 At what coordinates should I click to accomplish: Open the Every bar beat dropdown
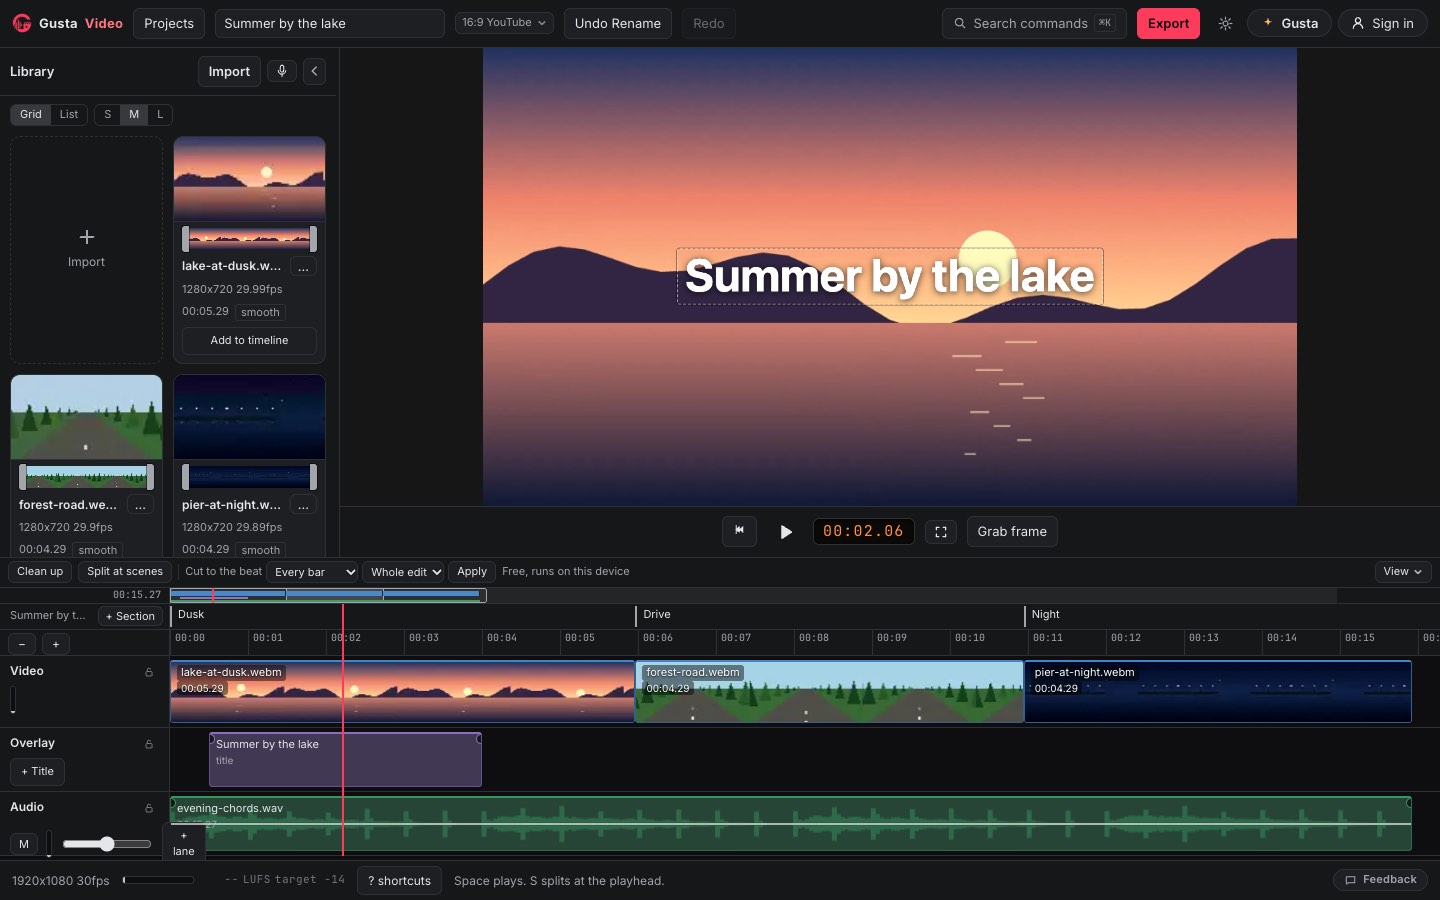[x=312, y=572]
